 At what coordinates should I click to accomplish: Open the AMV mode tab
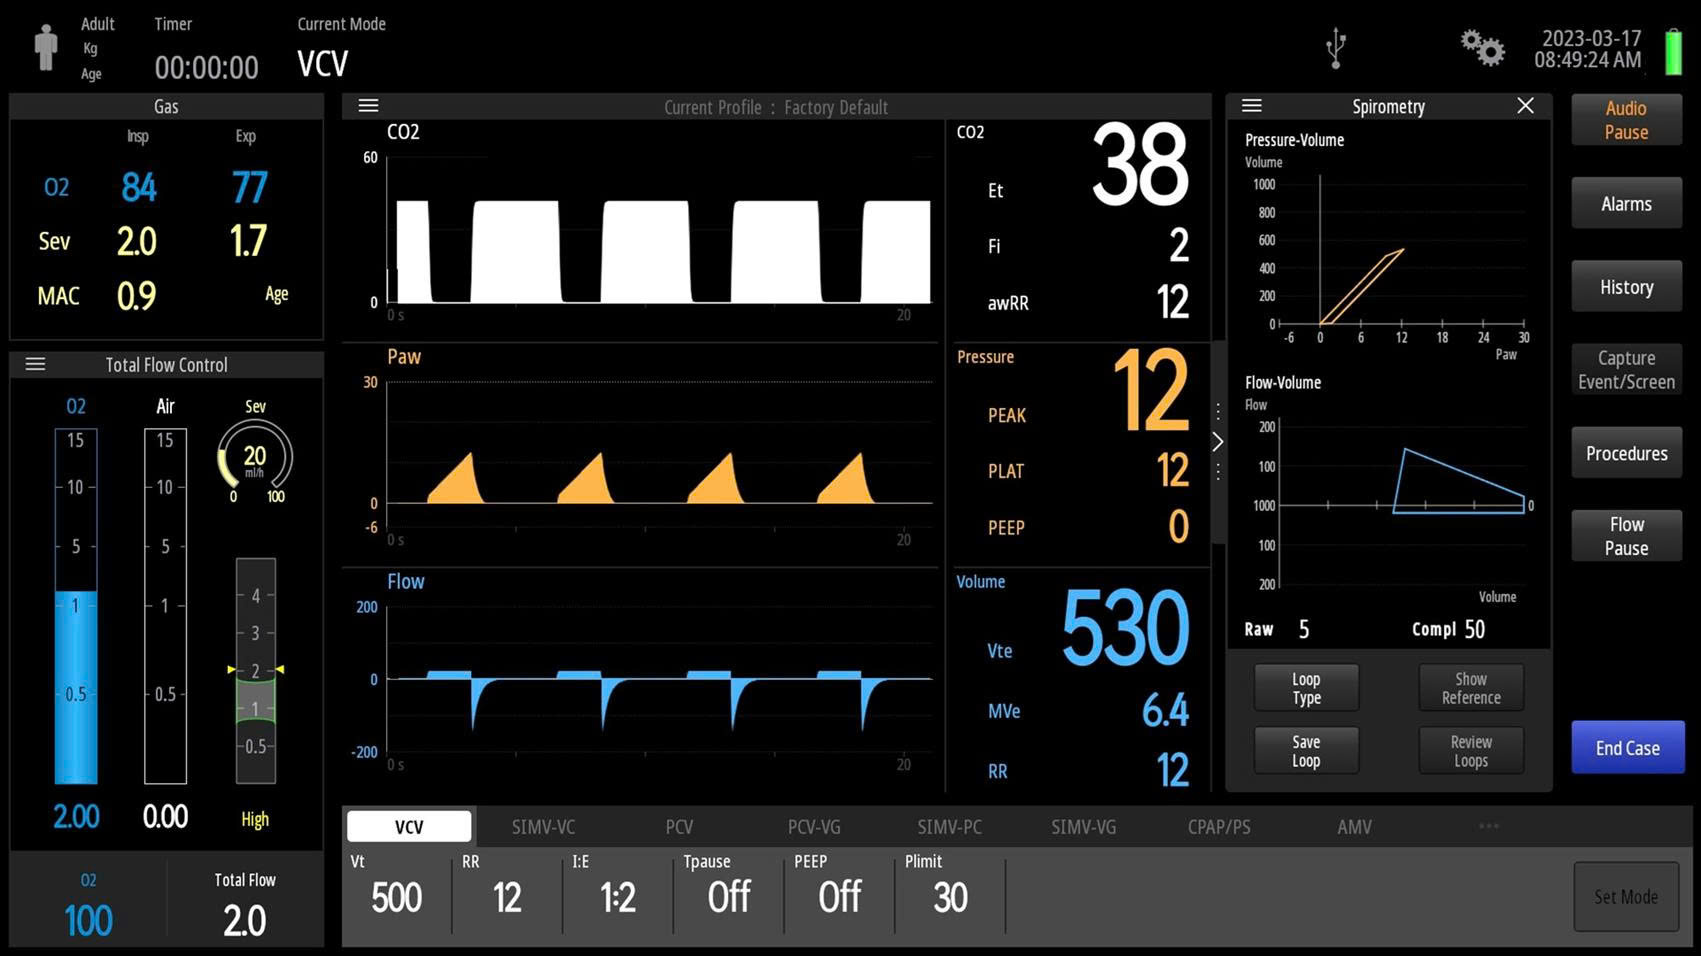(1354, 827)
